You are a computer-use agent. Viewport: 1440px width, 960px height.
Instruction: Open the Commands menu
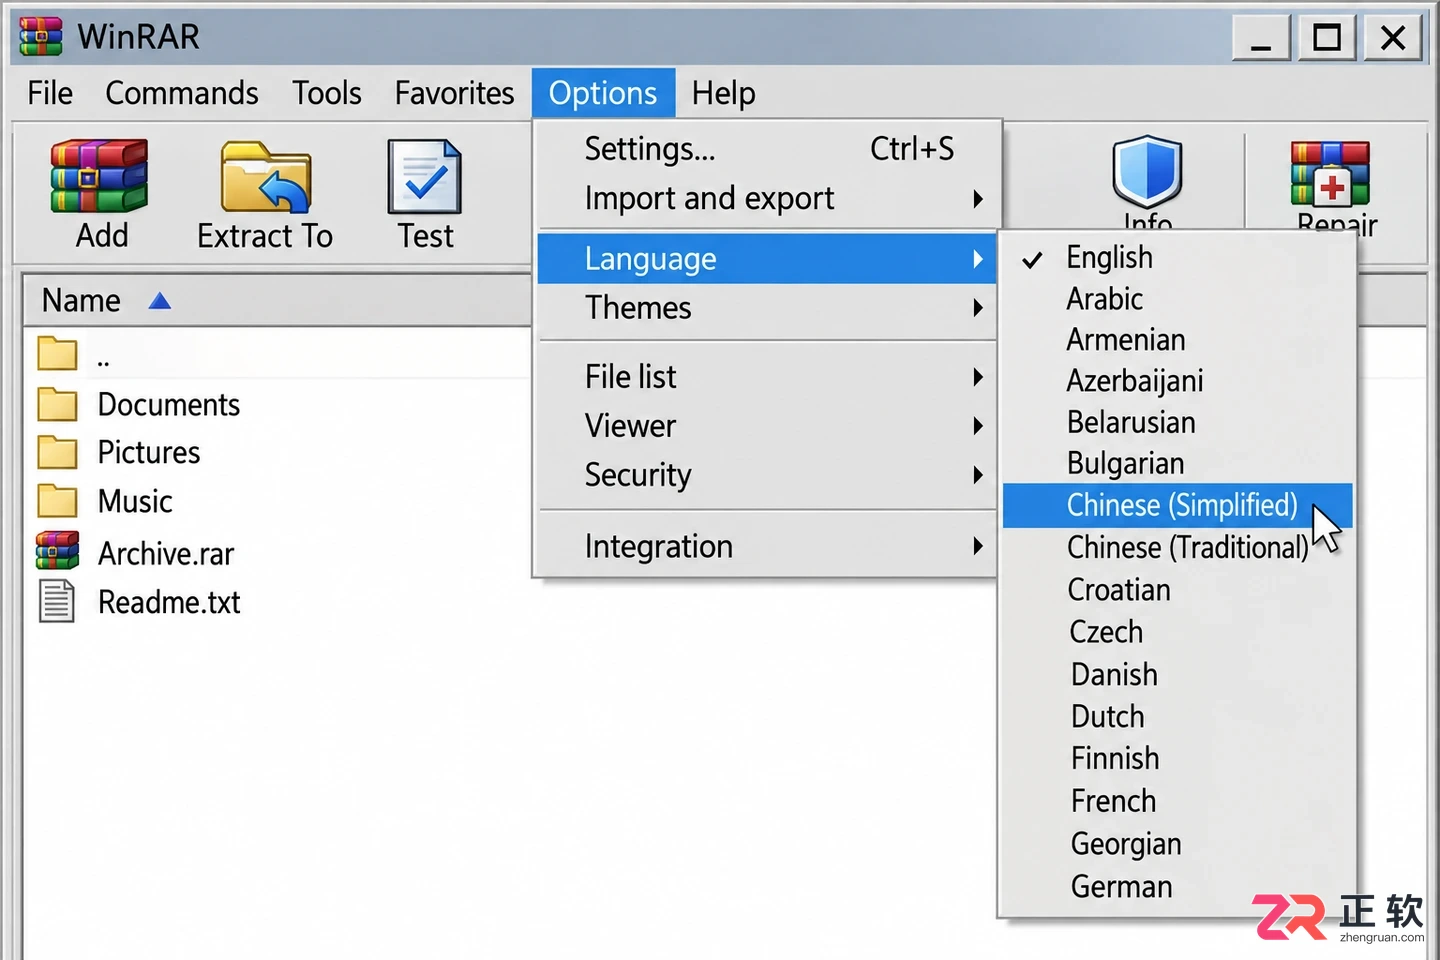point(182,93)
